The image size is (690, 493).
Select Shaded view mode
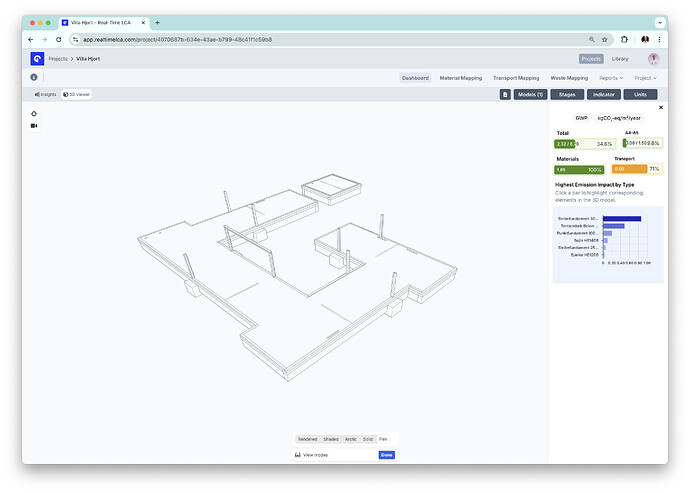tap(331, 439)
